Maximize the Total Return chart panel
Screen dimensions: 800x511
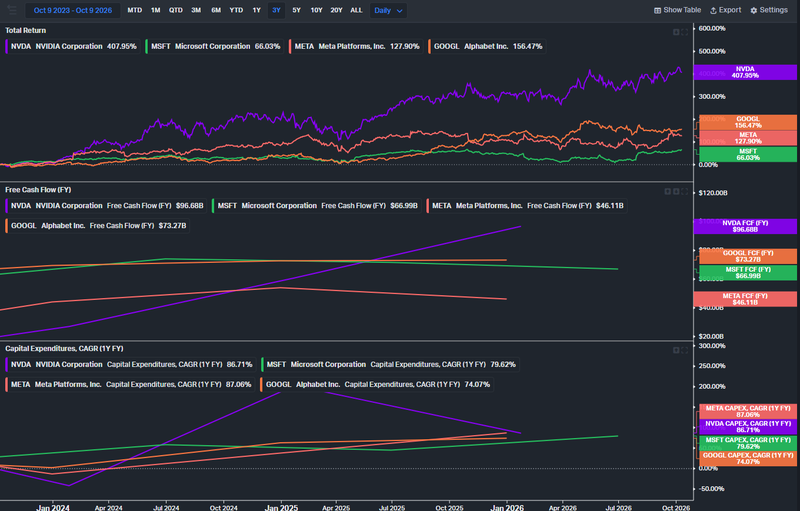click(x=685, y=32)
